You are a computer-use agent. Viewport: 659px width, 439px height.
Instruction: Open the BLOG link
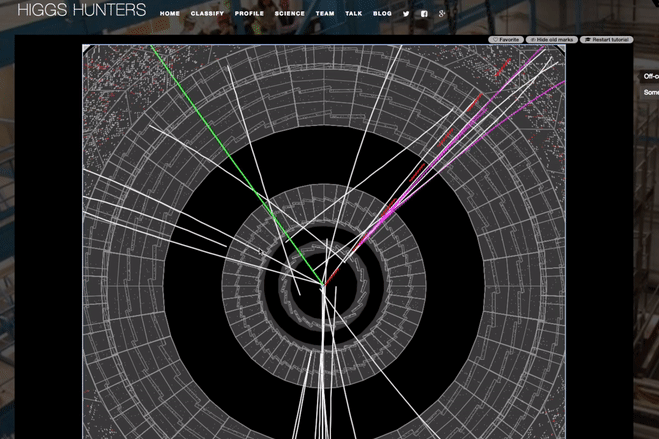(382, 13)
